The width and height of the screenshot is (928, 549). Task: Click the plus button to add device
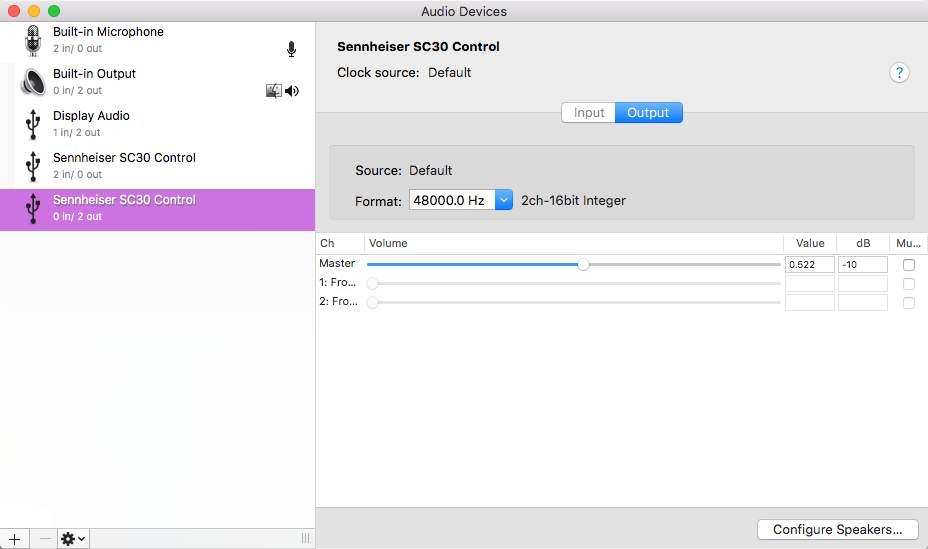coord(14,538)
